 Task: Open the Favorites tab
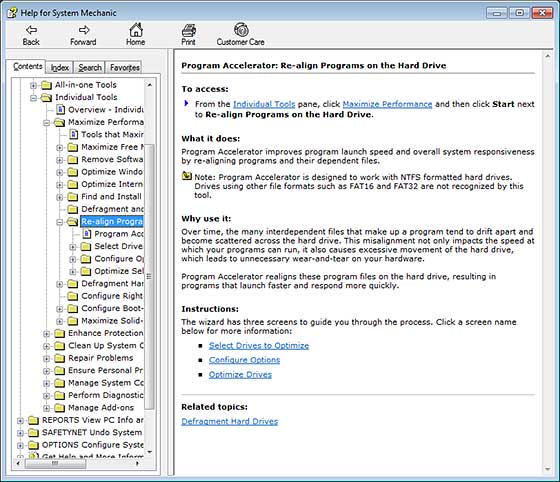pyautogui.click(x=124, y=67)
